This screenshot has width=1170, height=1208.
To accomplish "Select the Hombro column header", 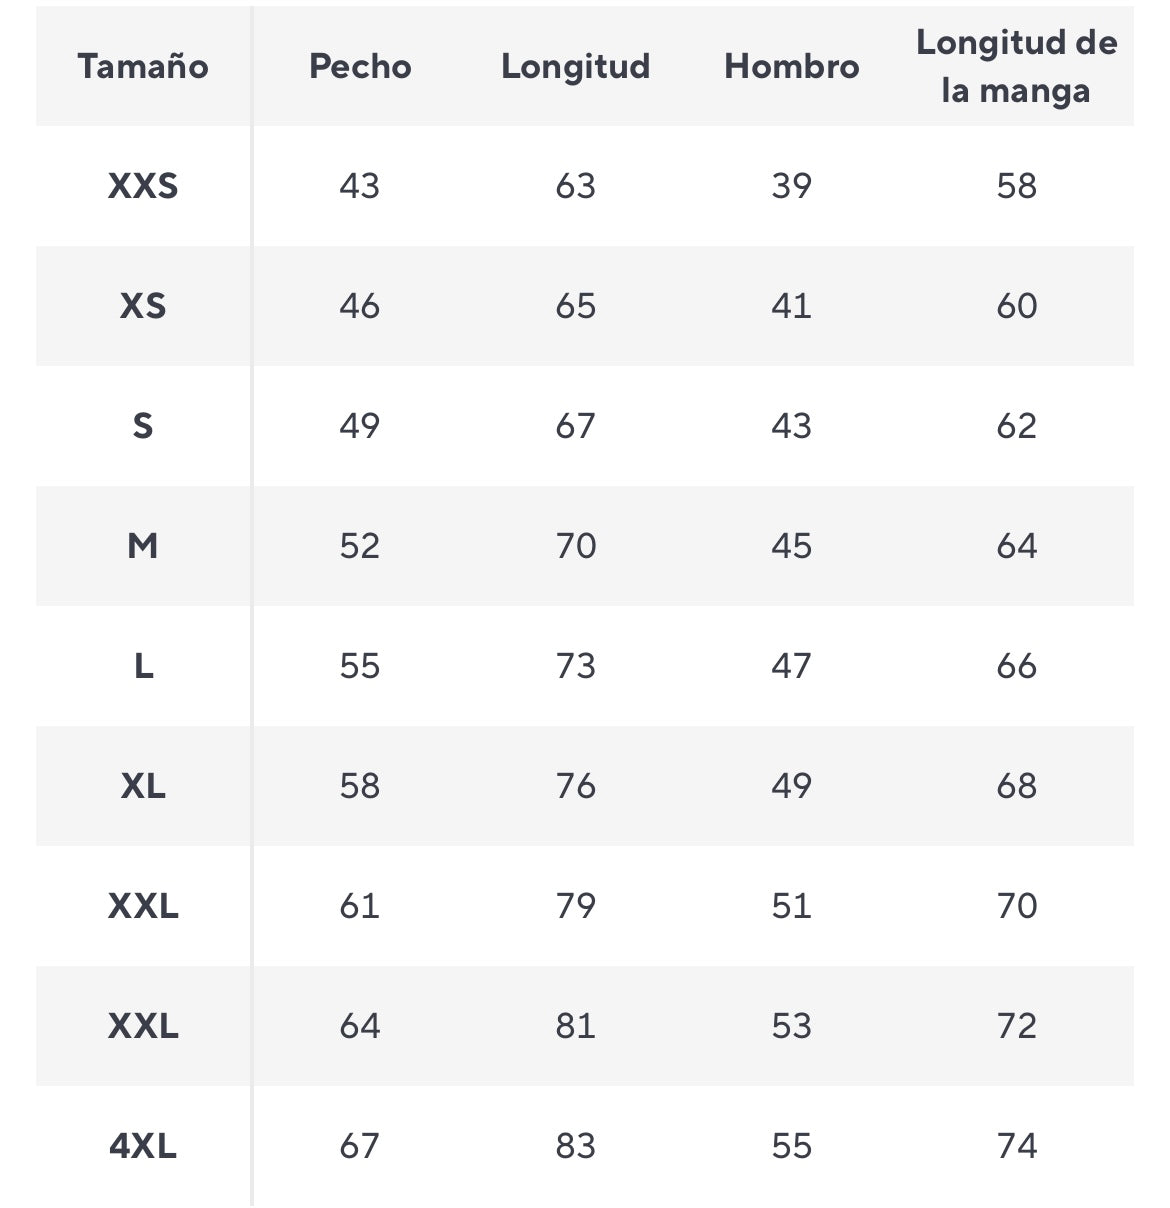I will [x=792, y=66].
